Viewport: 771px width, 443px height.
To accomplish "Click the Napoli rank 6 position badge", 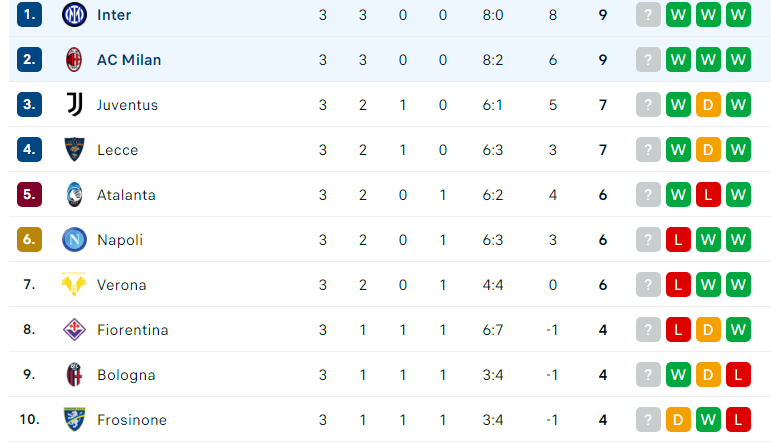I will pos(30,239).
